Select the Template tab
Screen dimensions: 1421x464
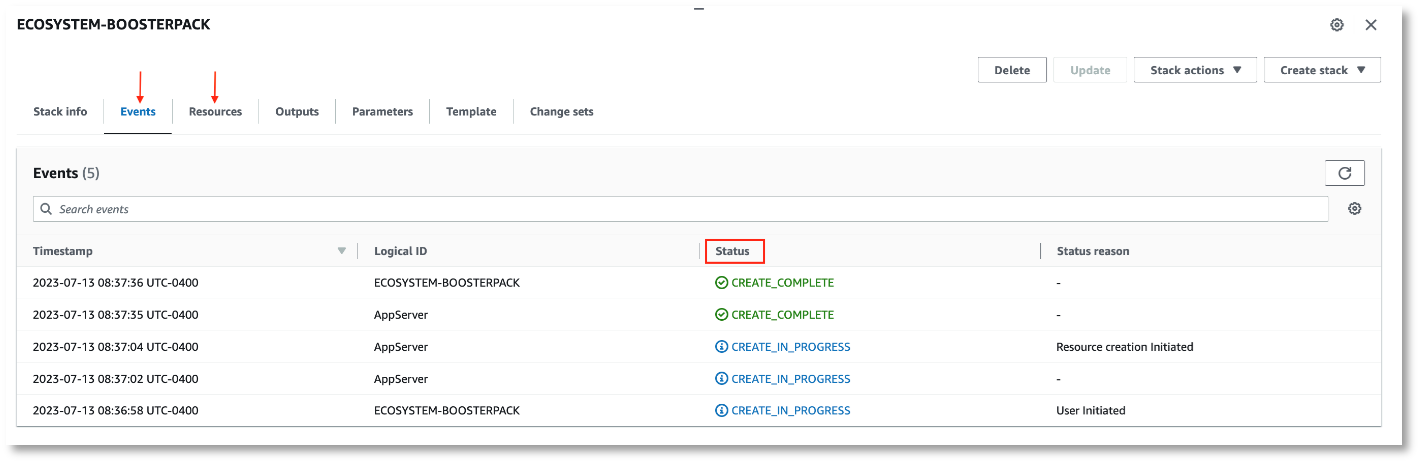click(471, 112)
